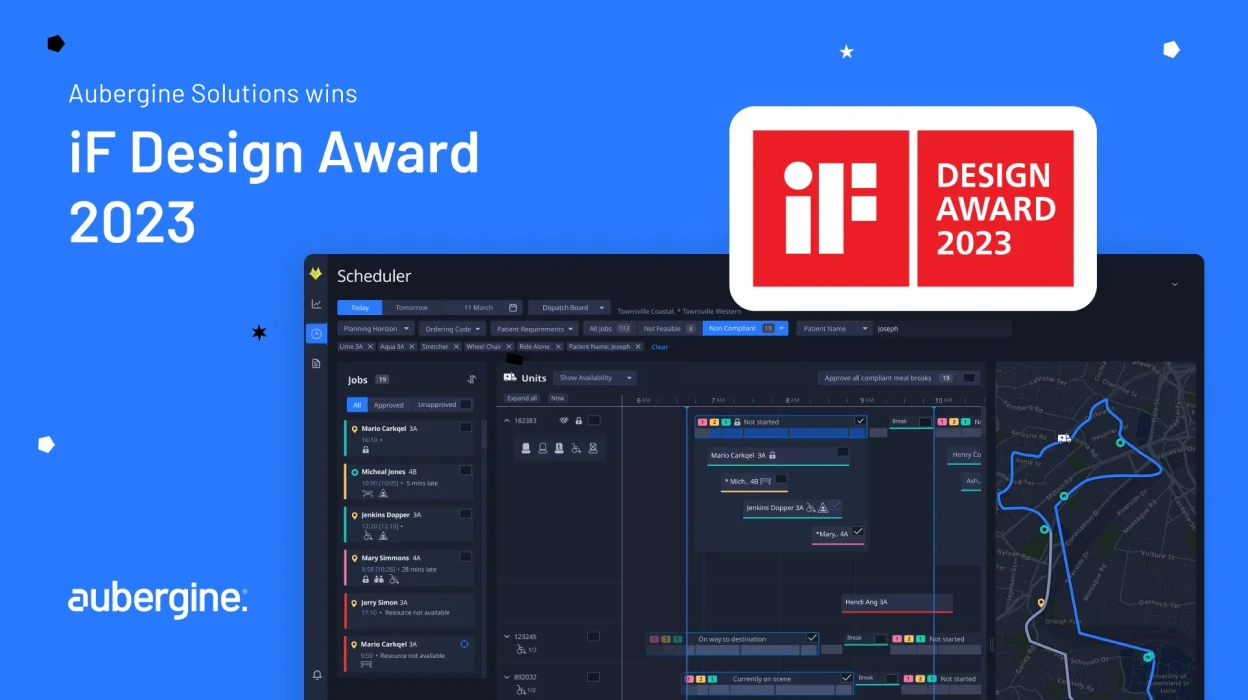Toggle the unit 123245 checkbox

[x=593, y=636]
